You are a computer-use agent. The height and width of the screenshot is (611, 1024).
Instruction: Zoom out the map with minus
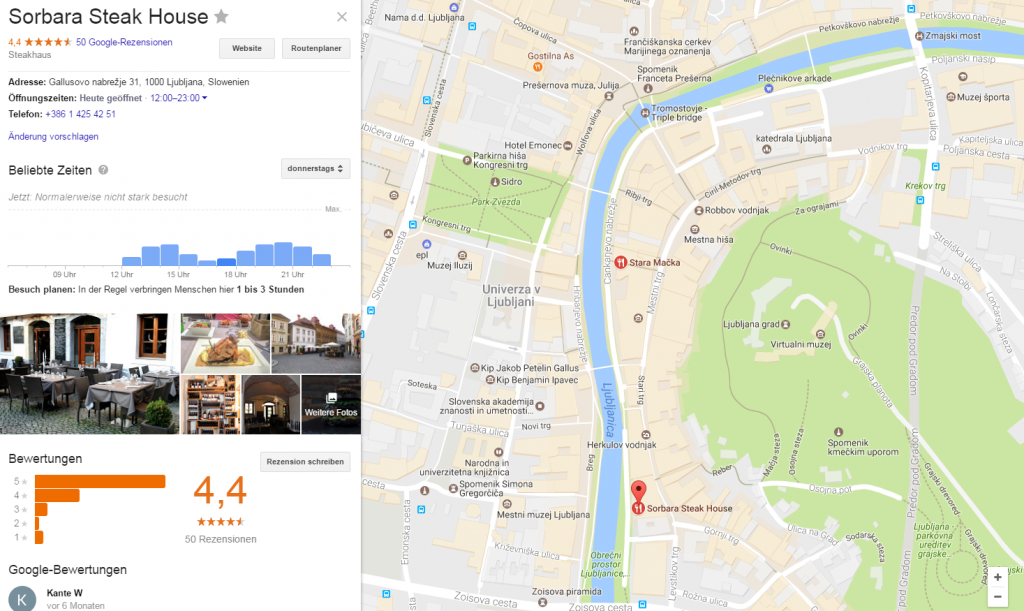(x=997, y=597)
